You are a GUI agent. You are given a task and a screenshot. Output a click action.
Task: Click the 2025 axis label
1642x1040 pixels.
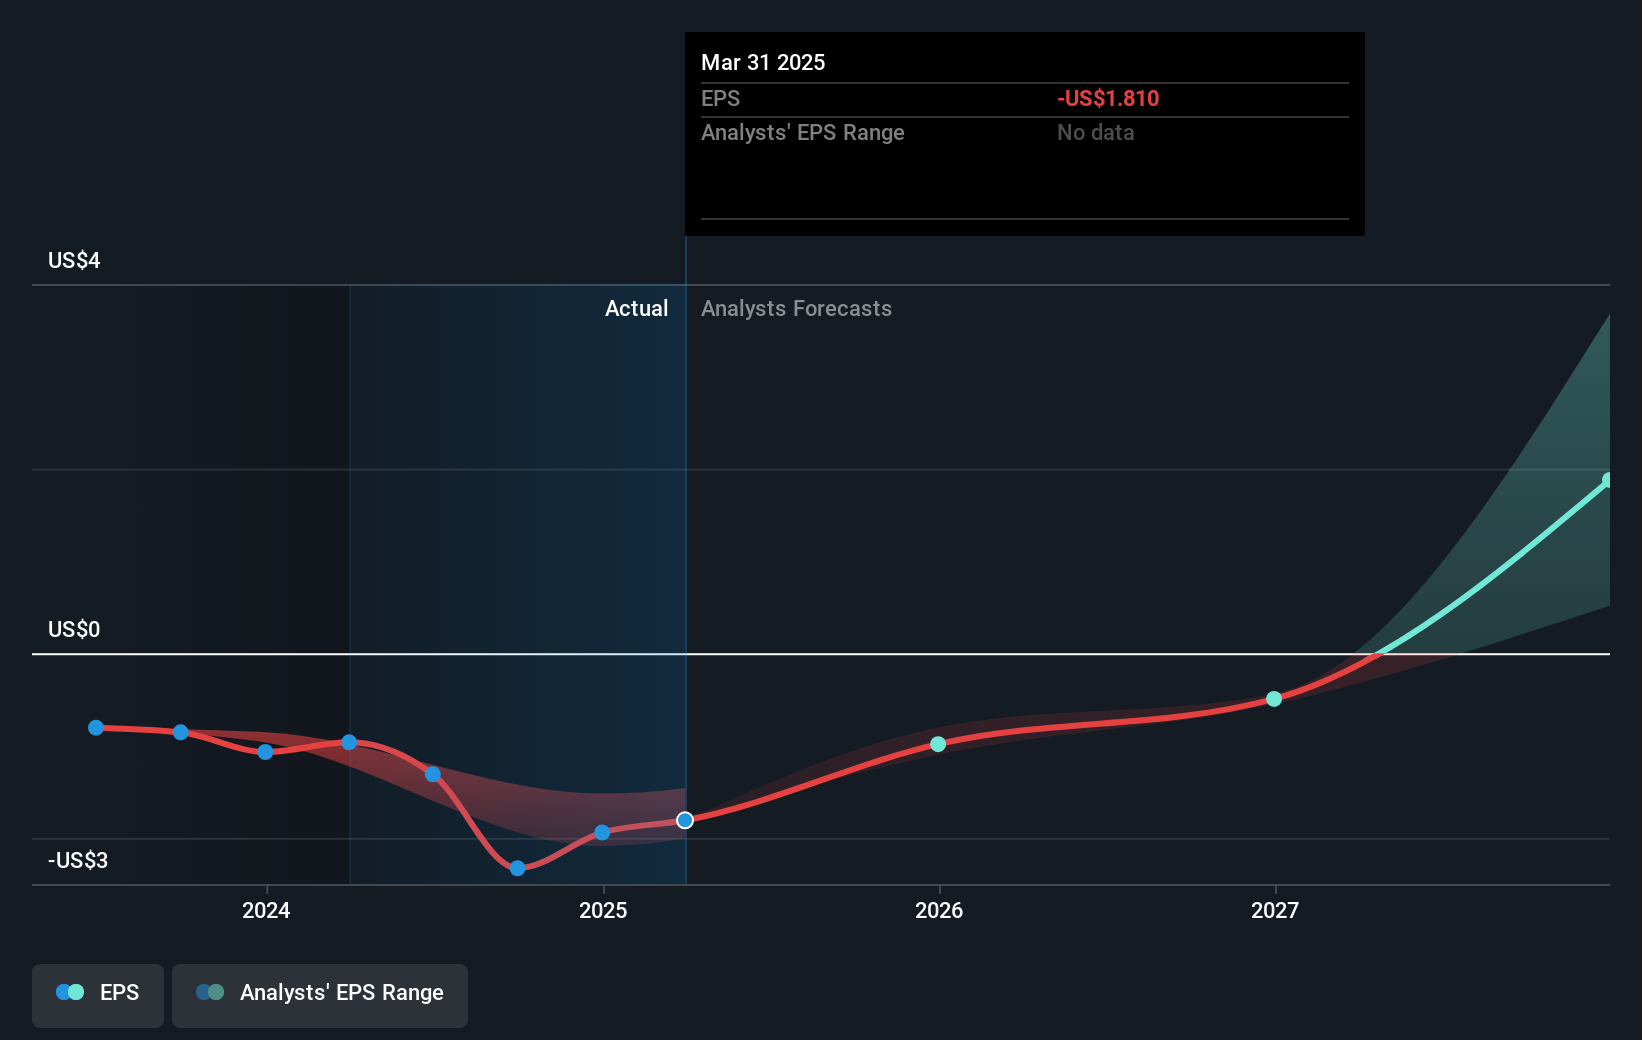(603, 910)
